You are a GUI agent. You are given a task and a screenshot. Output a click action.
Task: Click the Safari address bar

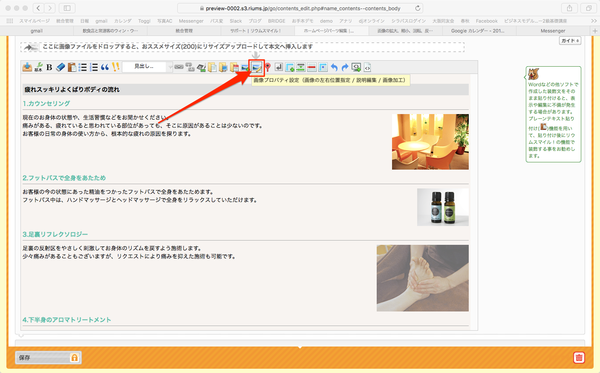(300, 8)
